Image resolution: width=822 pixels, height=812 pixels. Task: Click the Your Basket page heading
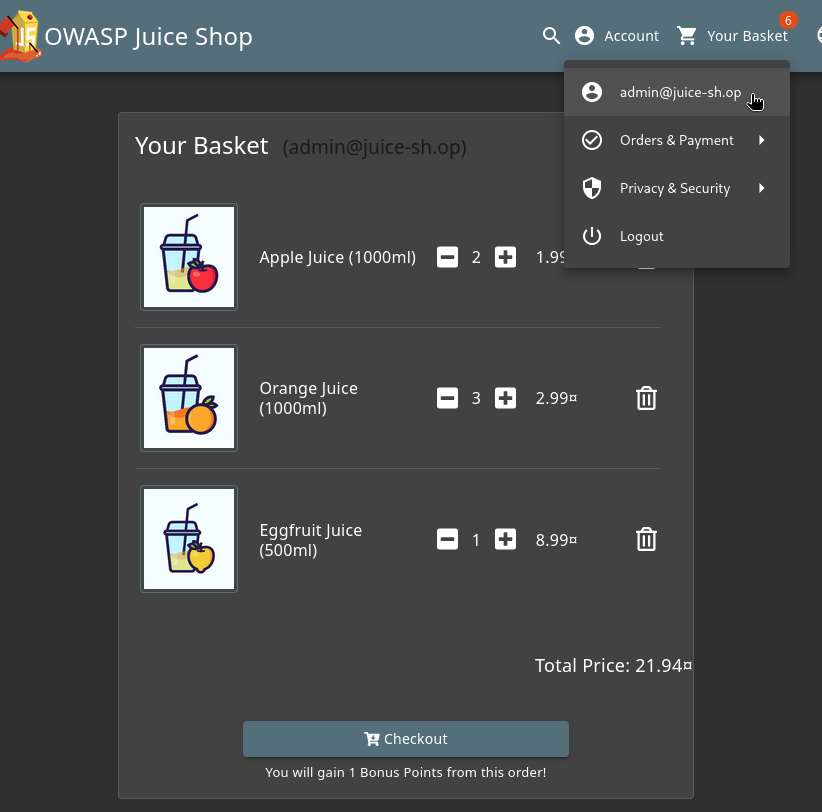click(x=202, y=146)
